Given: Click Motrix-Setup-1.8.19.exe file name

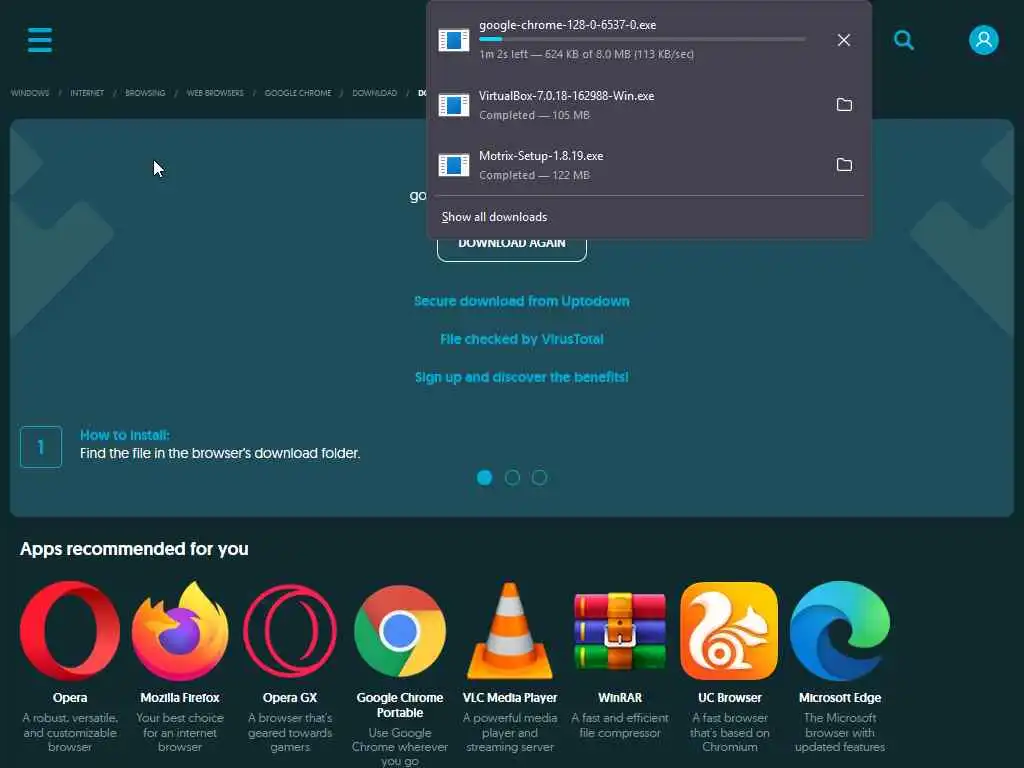Looking at the screenshot, I should 541,155.
